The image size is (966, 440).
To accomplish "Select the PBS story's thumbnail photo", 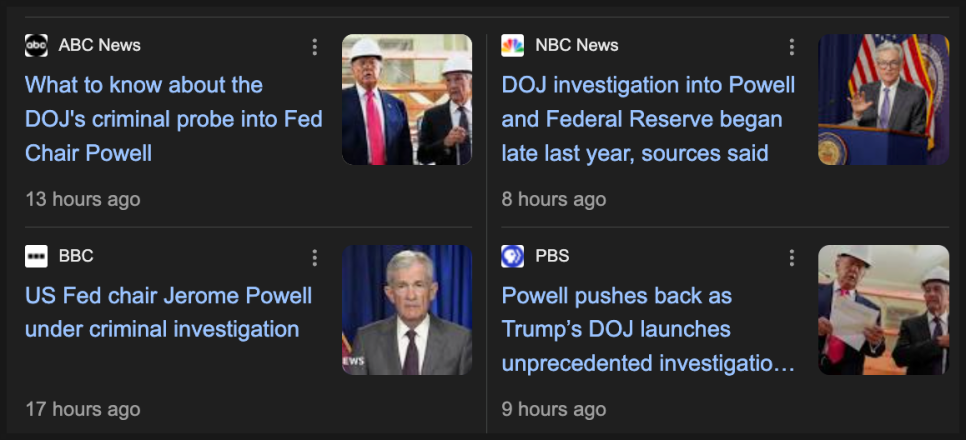I will click(883, 310).
